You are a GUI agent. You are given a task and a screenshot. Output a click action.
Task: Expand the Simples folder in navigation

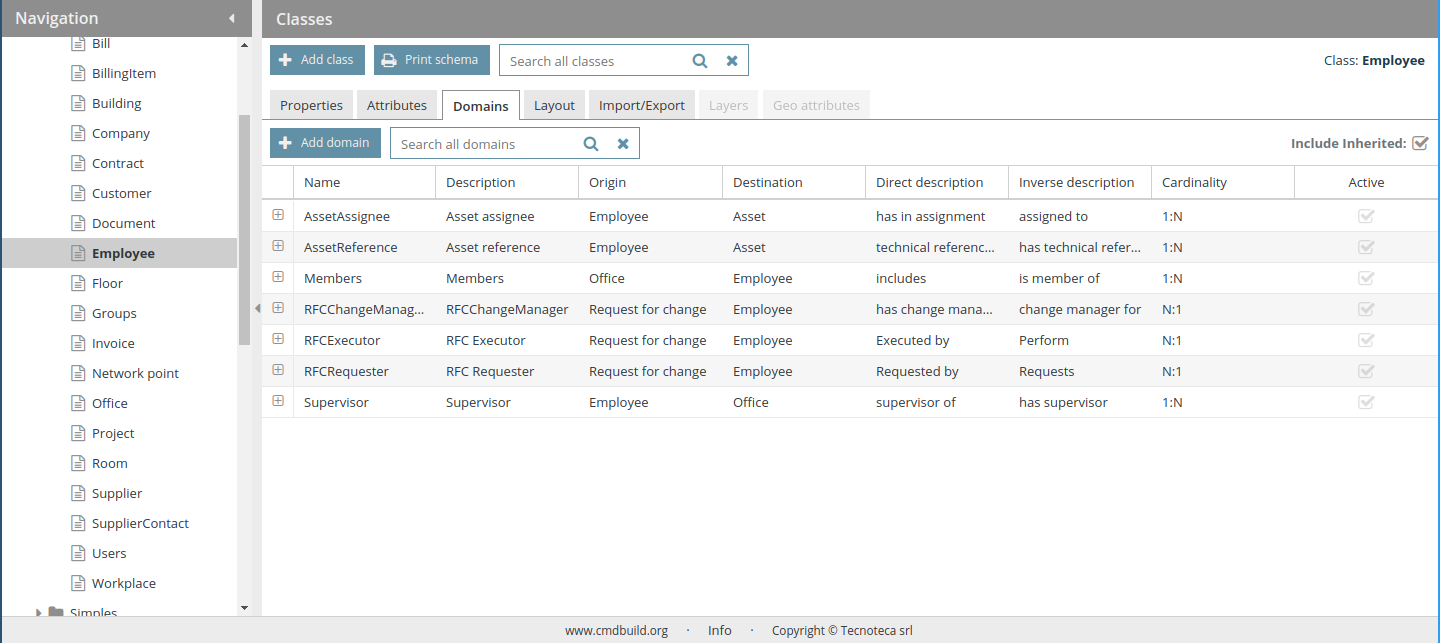click(39, 612)
